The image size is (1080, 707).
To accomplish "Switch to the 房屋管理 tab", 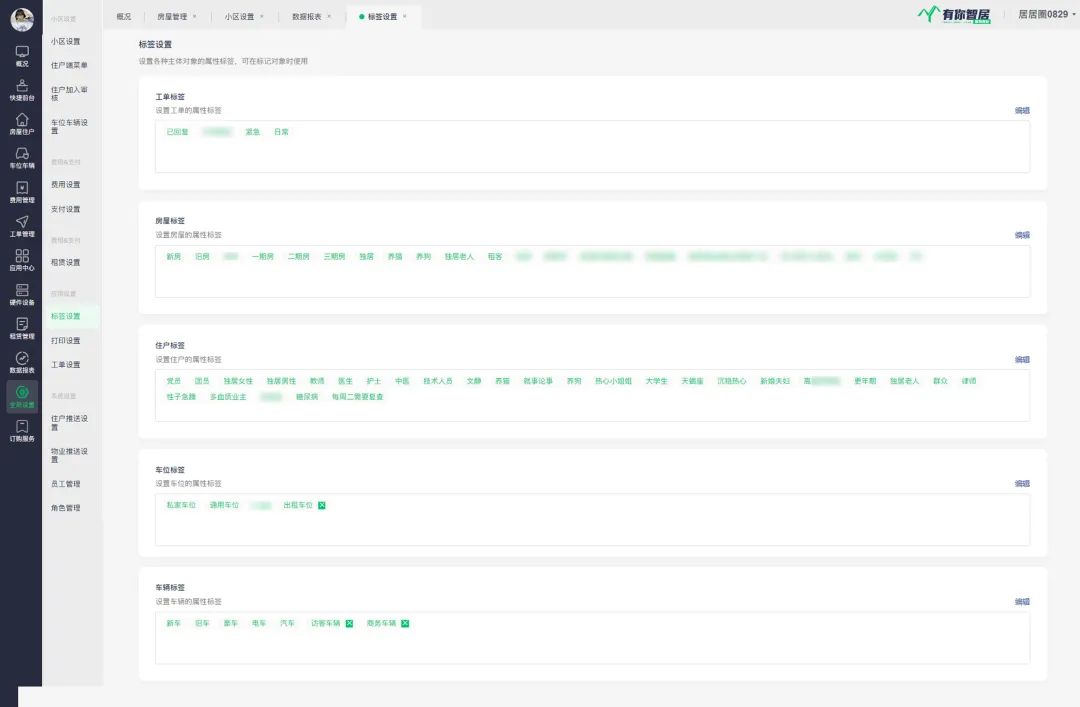I will 171,16.
